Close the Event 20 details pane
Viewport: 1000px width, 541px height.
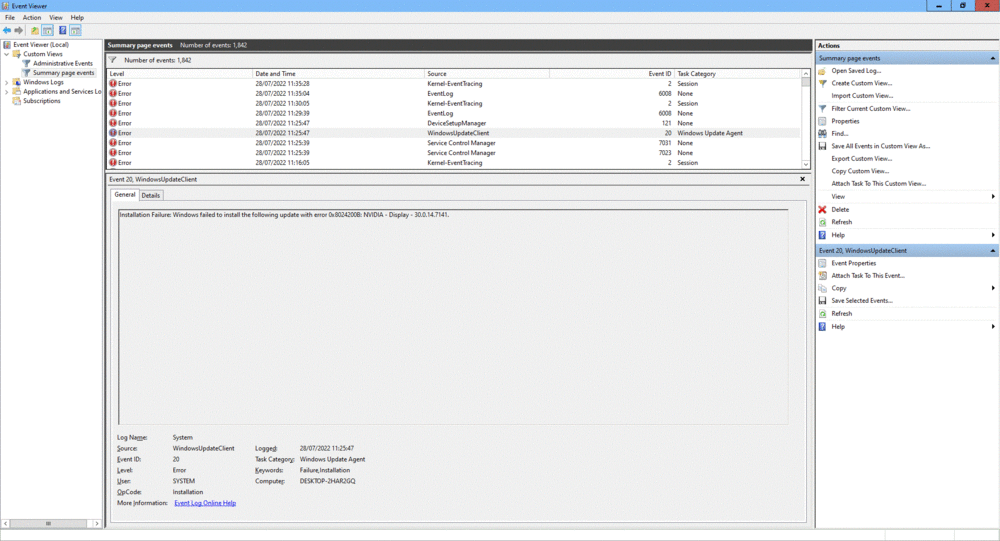802,179
